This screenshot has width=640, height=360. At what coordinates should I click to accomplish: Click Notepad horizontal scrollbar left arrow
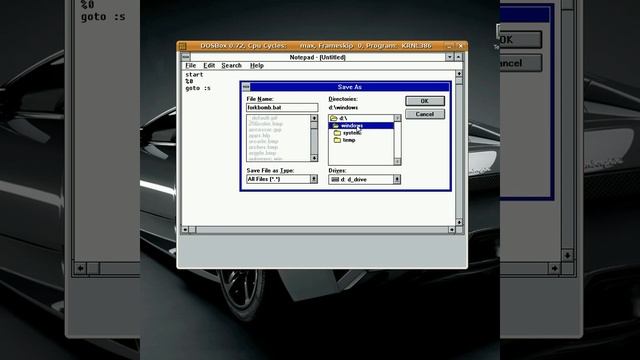pyautogui.click(x=185, y=230)
